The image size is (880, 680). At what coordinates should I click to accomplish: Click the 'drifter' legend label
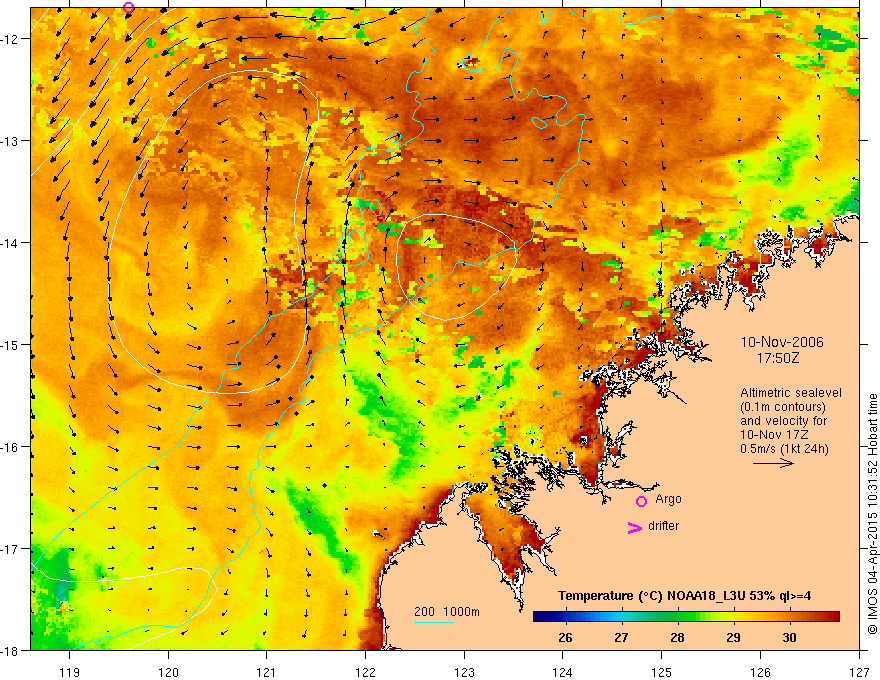tap(663, 526)
